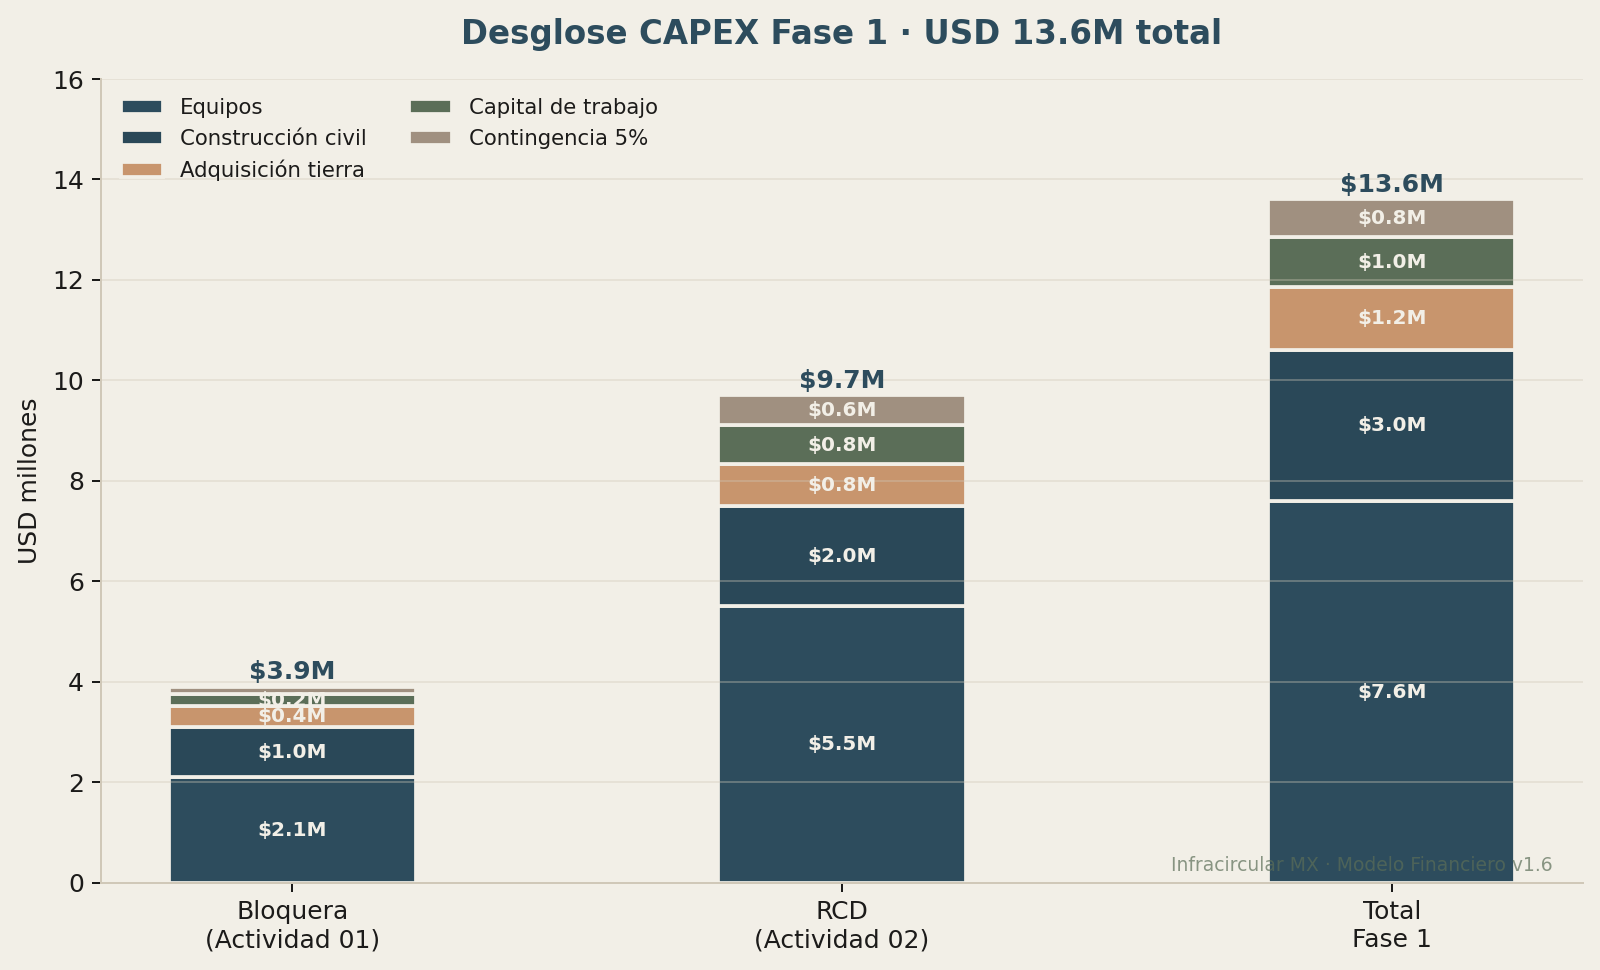
Task: Select the 'Equipos' legend label
Action: [x=221, y=107]
